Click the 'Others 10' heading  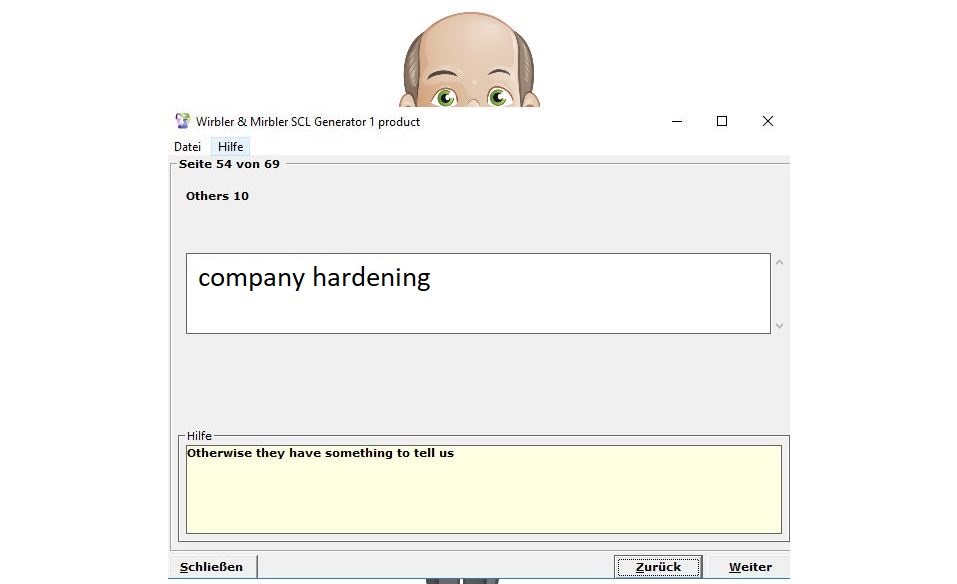(217, 196)
